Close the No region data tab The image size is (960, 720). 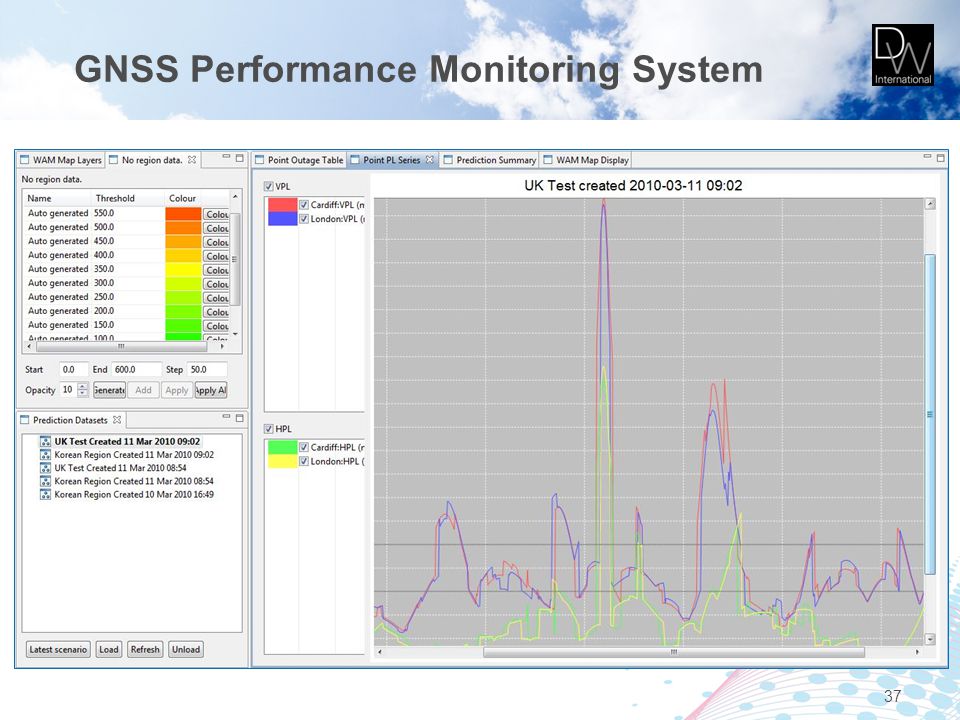click(192, 159)
